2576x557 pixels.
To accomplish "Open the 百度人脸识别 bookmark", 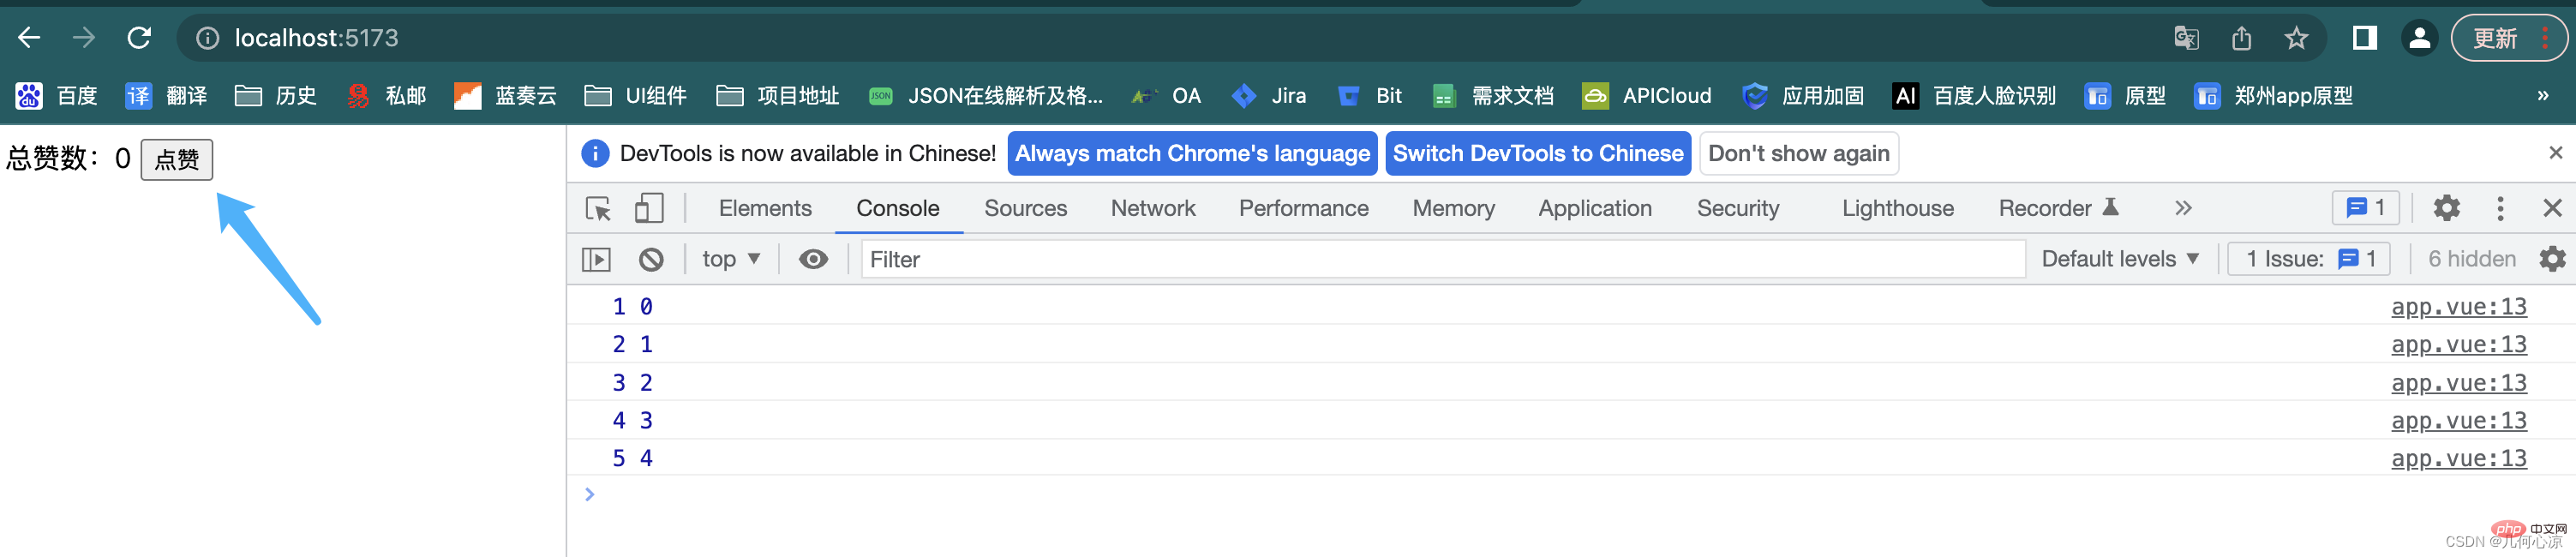I will click(1974, 96).
